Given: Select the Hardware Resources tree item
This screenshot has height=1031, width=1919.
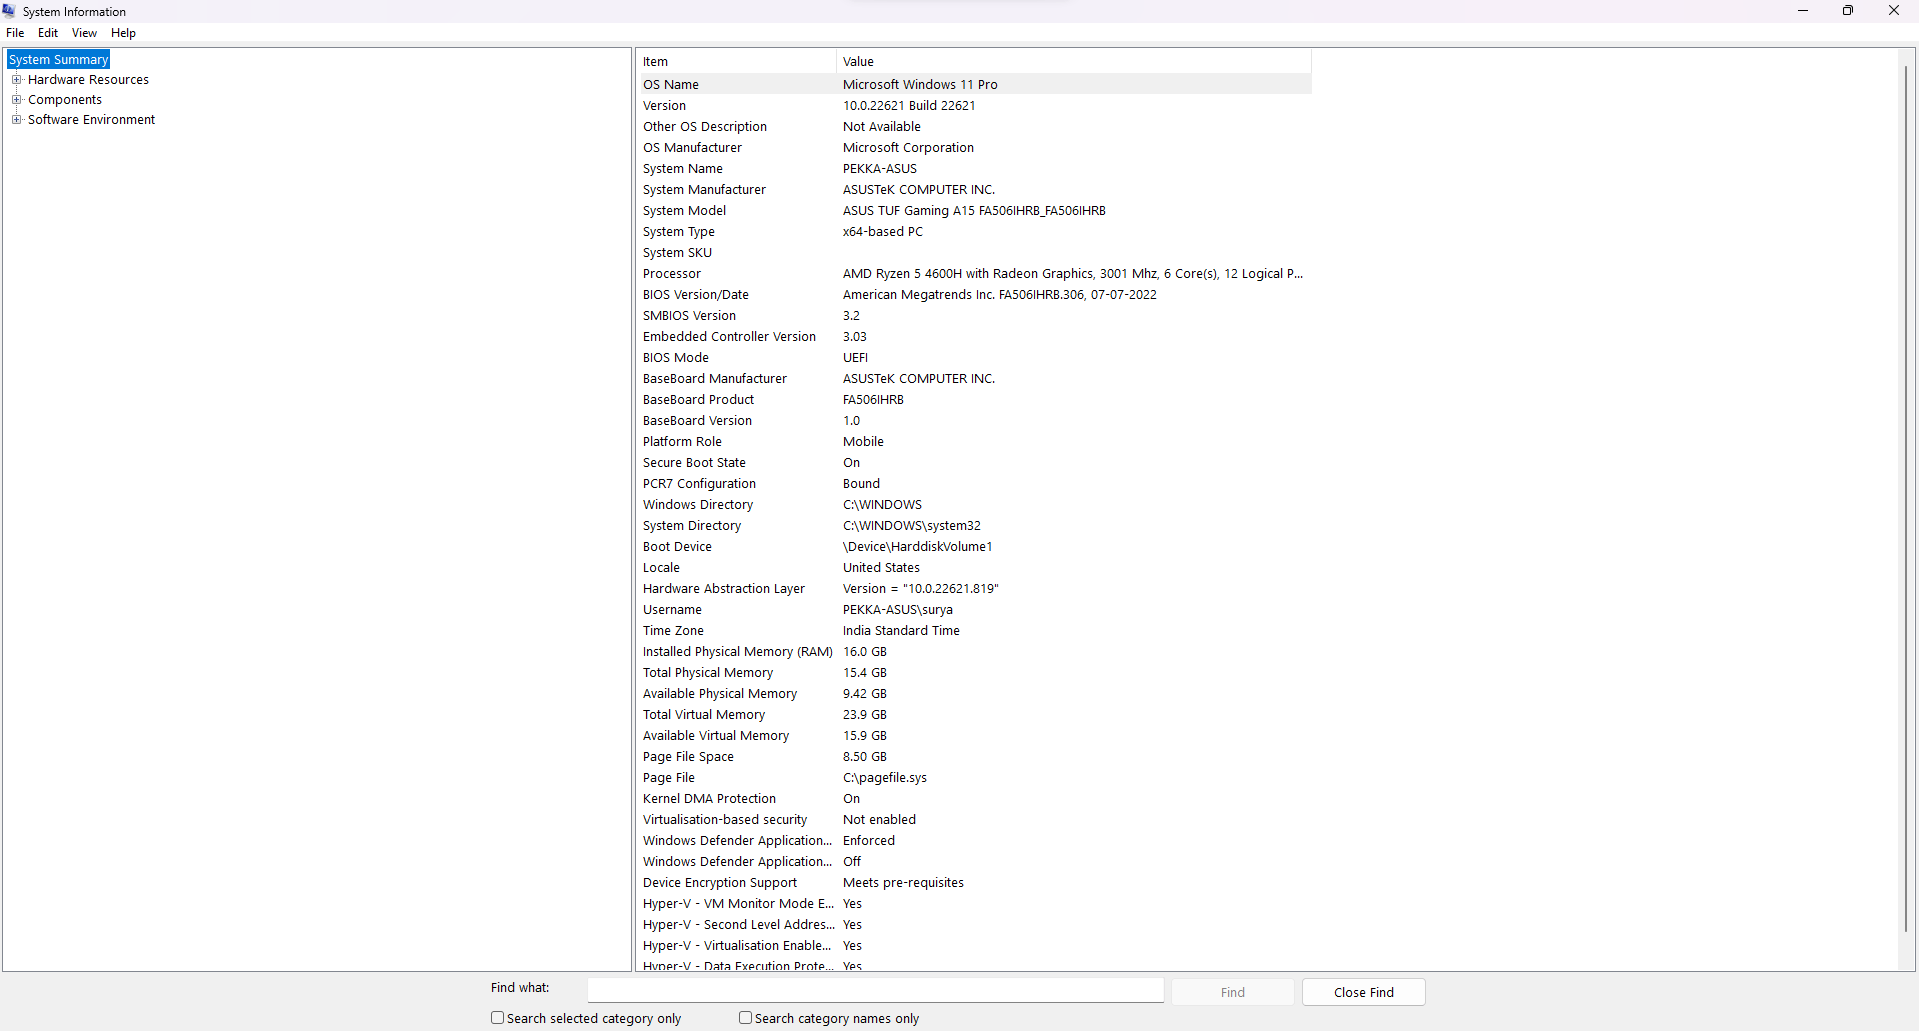Looking at the screenshot, I should tap(88, 80).
